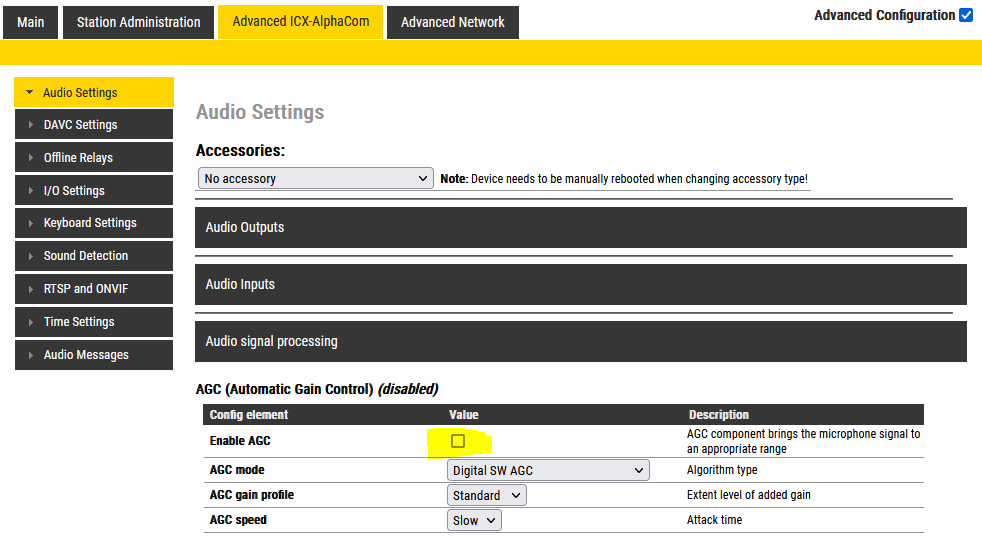Click the Keyboard Settings arrow icon
The height and width of the screenshot is (539, 982).
pos(30,223)
